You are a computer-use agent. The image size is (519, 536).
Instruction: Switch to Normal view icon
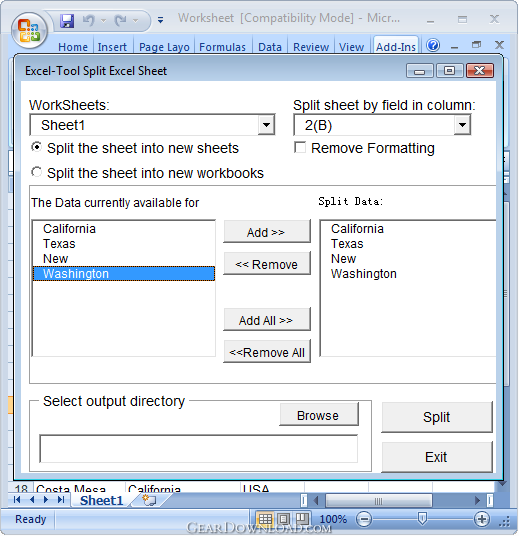coord(265,519)
